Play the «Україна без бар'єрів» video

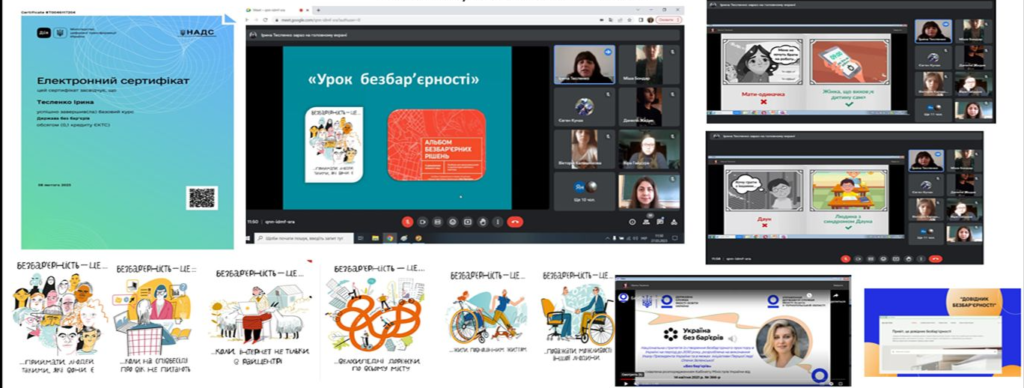tap(626, 383)
